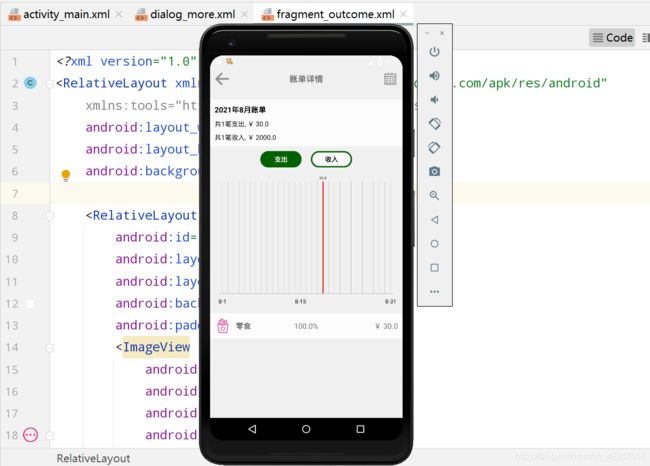Image resolution: width=650 pixels, height=466 pixels.
Task: Rotate the emulator right
Action: 434,148
